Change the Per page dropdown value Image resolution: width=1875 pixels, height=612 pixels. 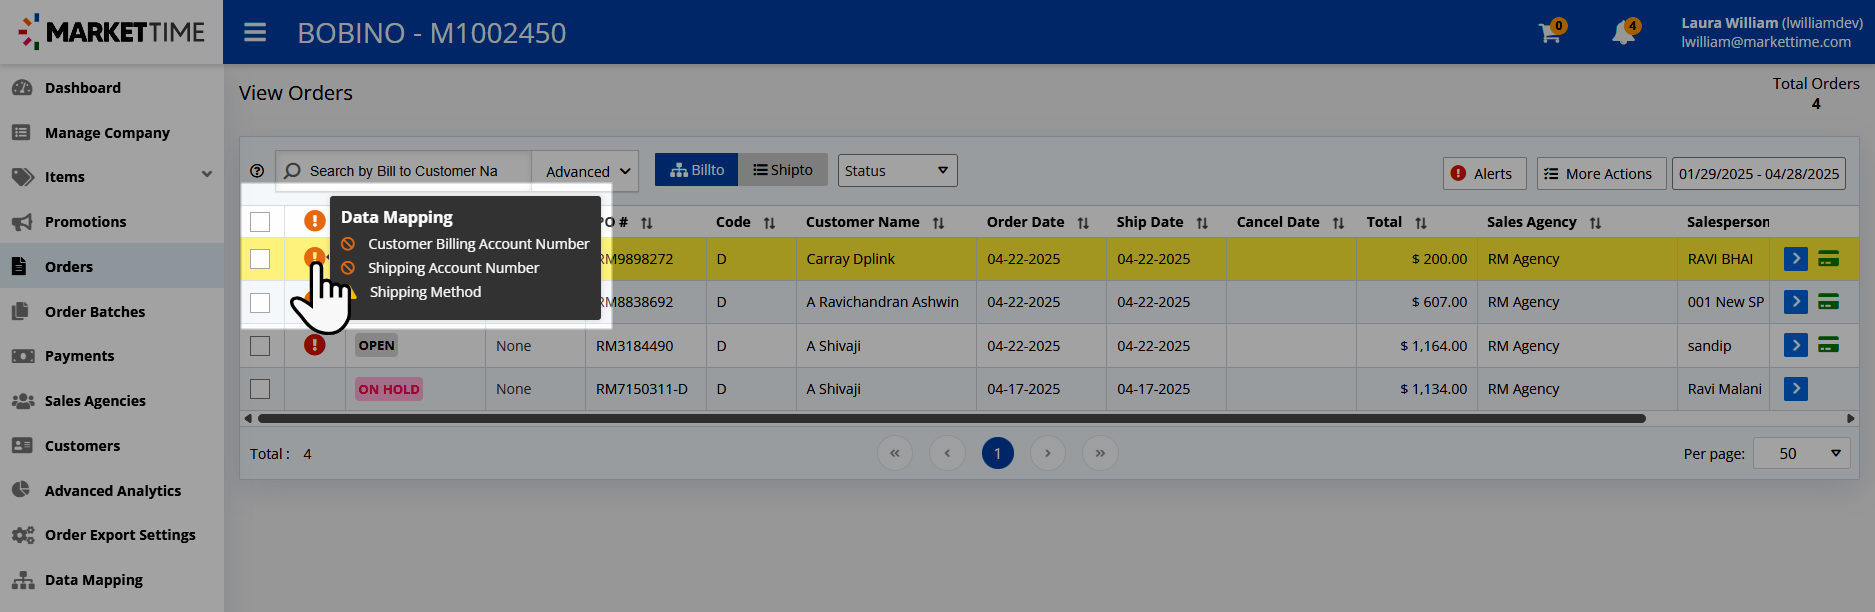pyautogui.click(x=1801, y=453)
